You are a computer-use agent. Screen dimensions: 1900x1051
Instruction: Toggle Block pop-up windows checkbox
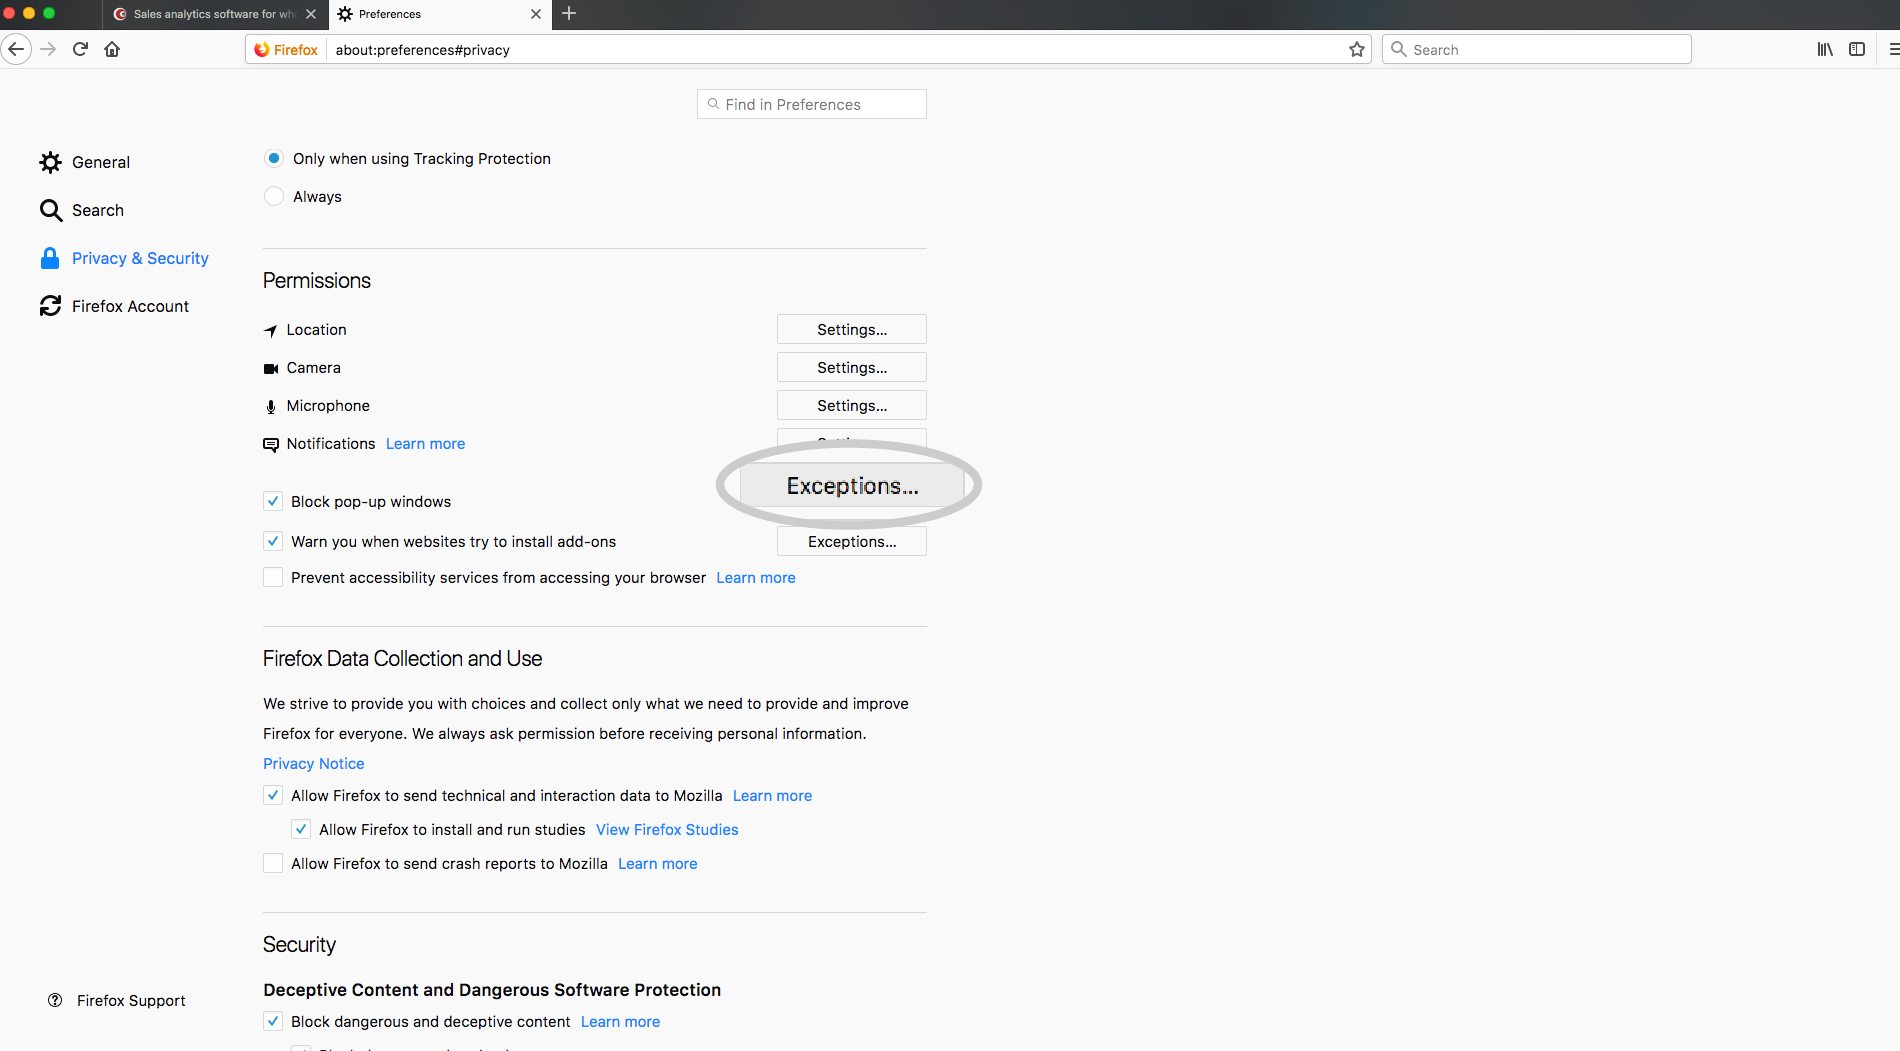click(273, 501)
